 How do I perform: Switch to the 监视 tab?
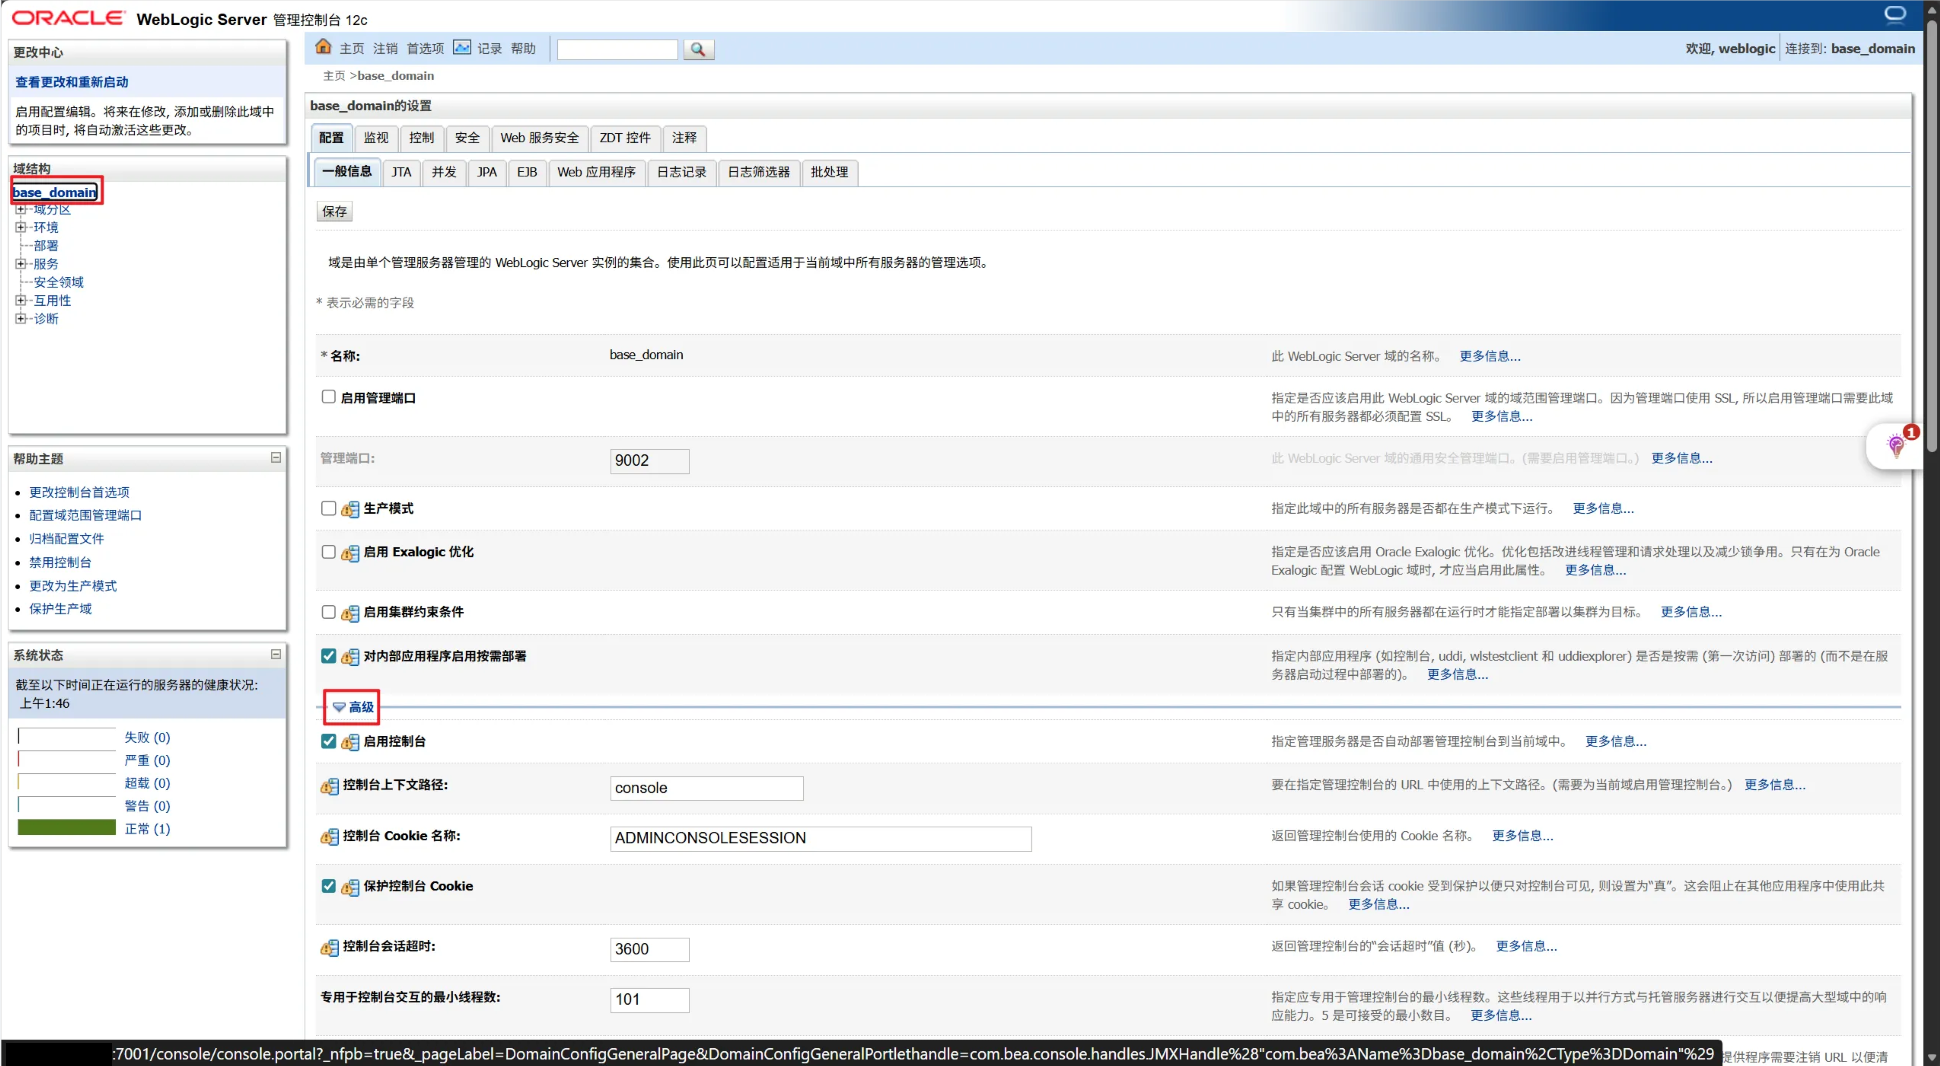[376, 138]
